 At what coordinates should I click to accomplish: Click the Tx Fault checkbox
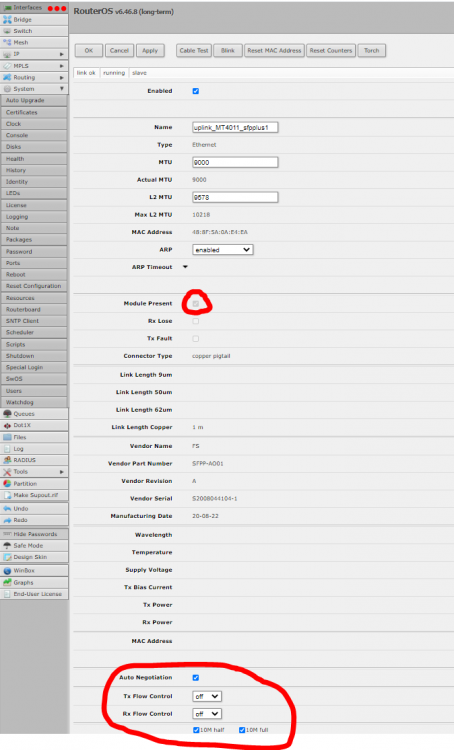pyautogui.click(x=196, y=339)
